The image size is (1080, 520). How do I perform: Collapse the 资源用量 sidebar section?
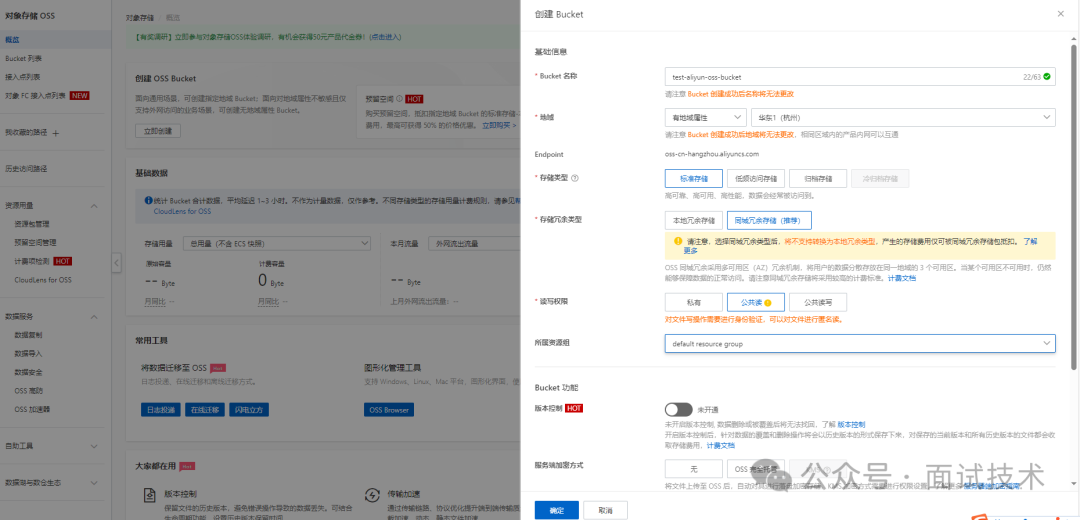pyautogui.click(x=94, y=206)
